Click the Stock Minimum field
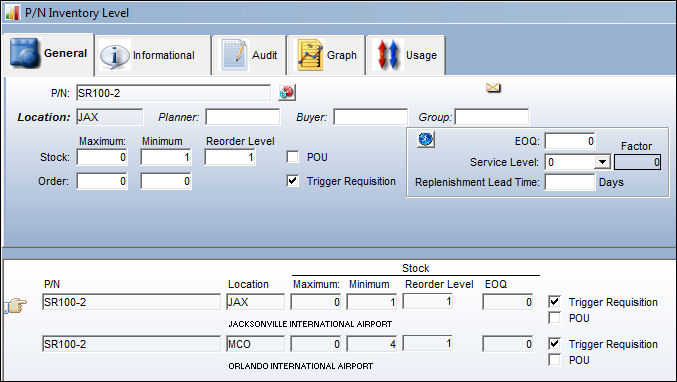This screenshot has height=382, width=677. pyautogui.click(x=166, y=157)
